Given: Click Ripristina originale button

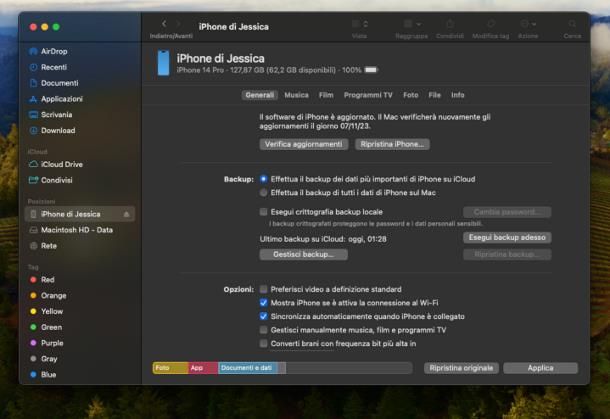Looking at the screenshot, I should click(461, 368).
